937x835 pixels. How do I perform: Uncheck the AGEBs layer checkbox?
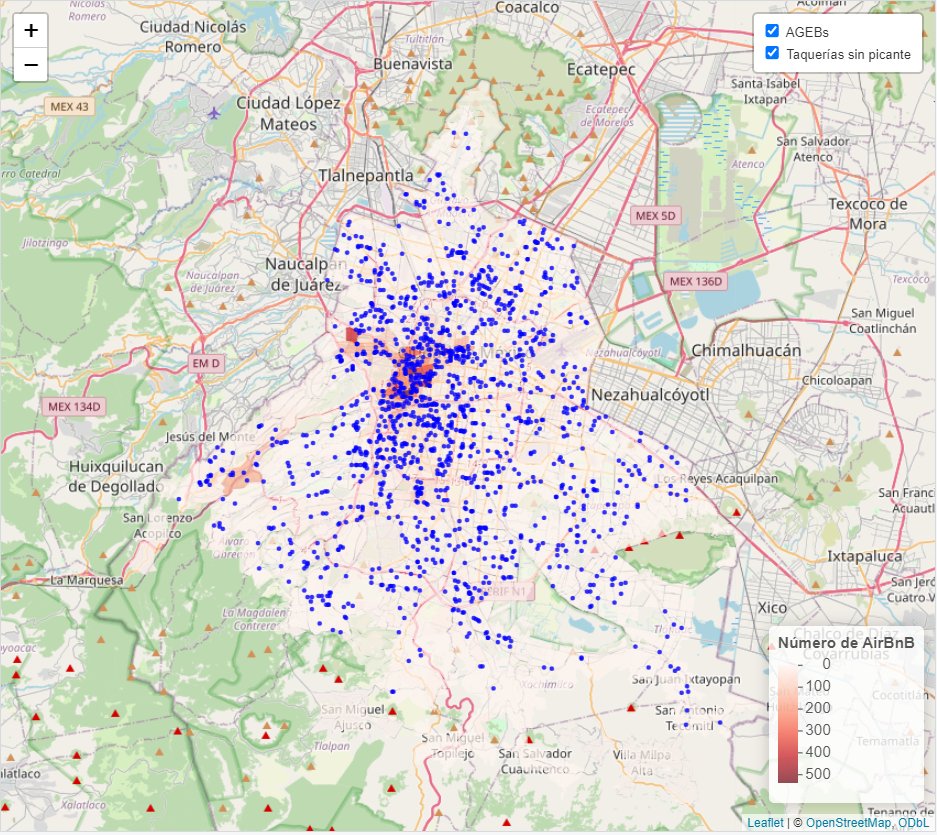click(772, 30)
